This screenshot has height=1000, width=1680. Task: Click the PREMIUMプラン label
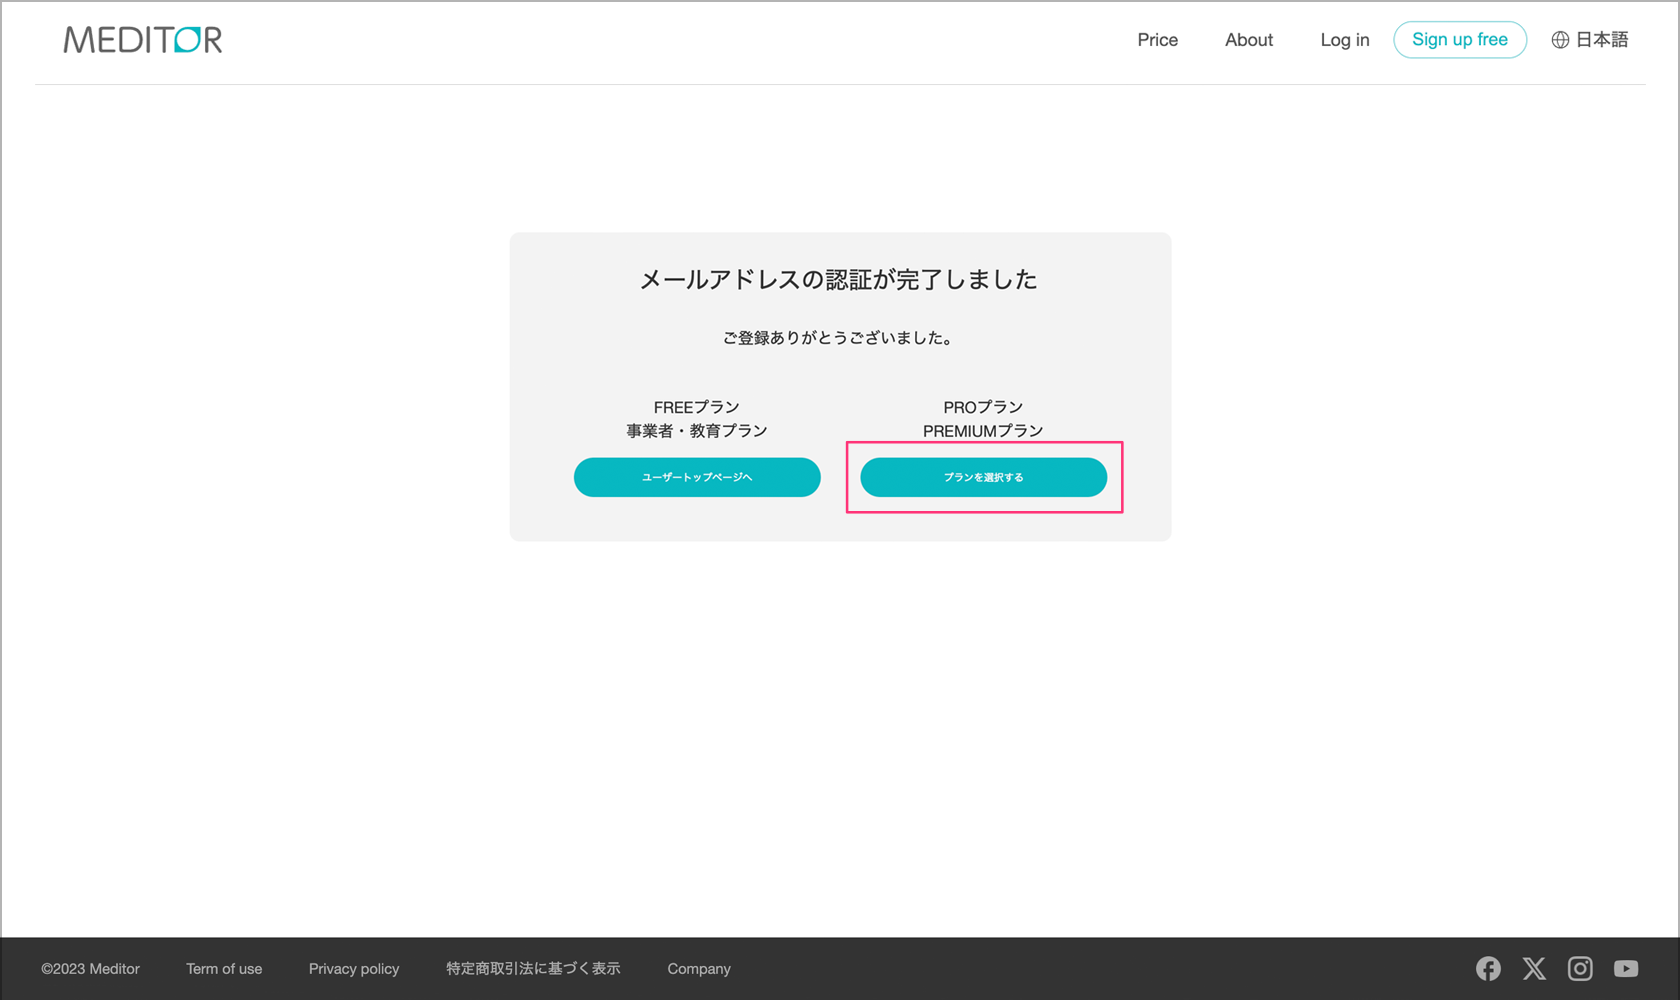tap(983, 431)
